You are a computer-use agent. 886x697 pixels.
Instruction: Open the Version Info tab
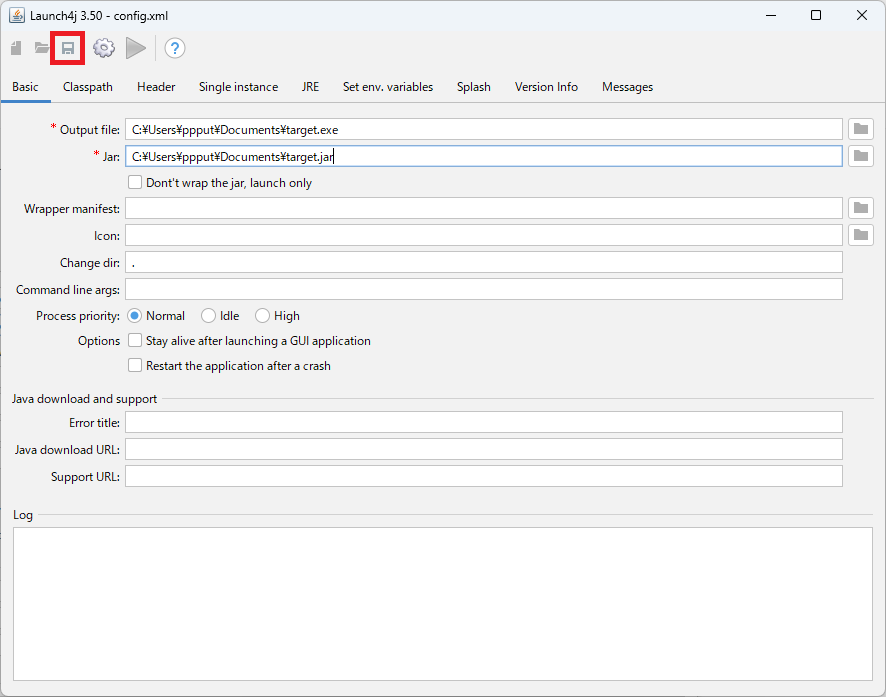tap(546, 87)
